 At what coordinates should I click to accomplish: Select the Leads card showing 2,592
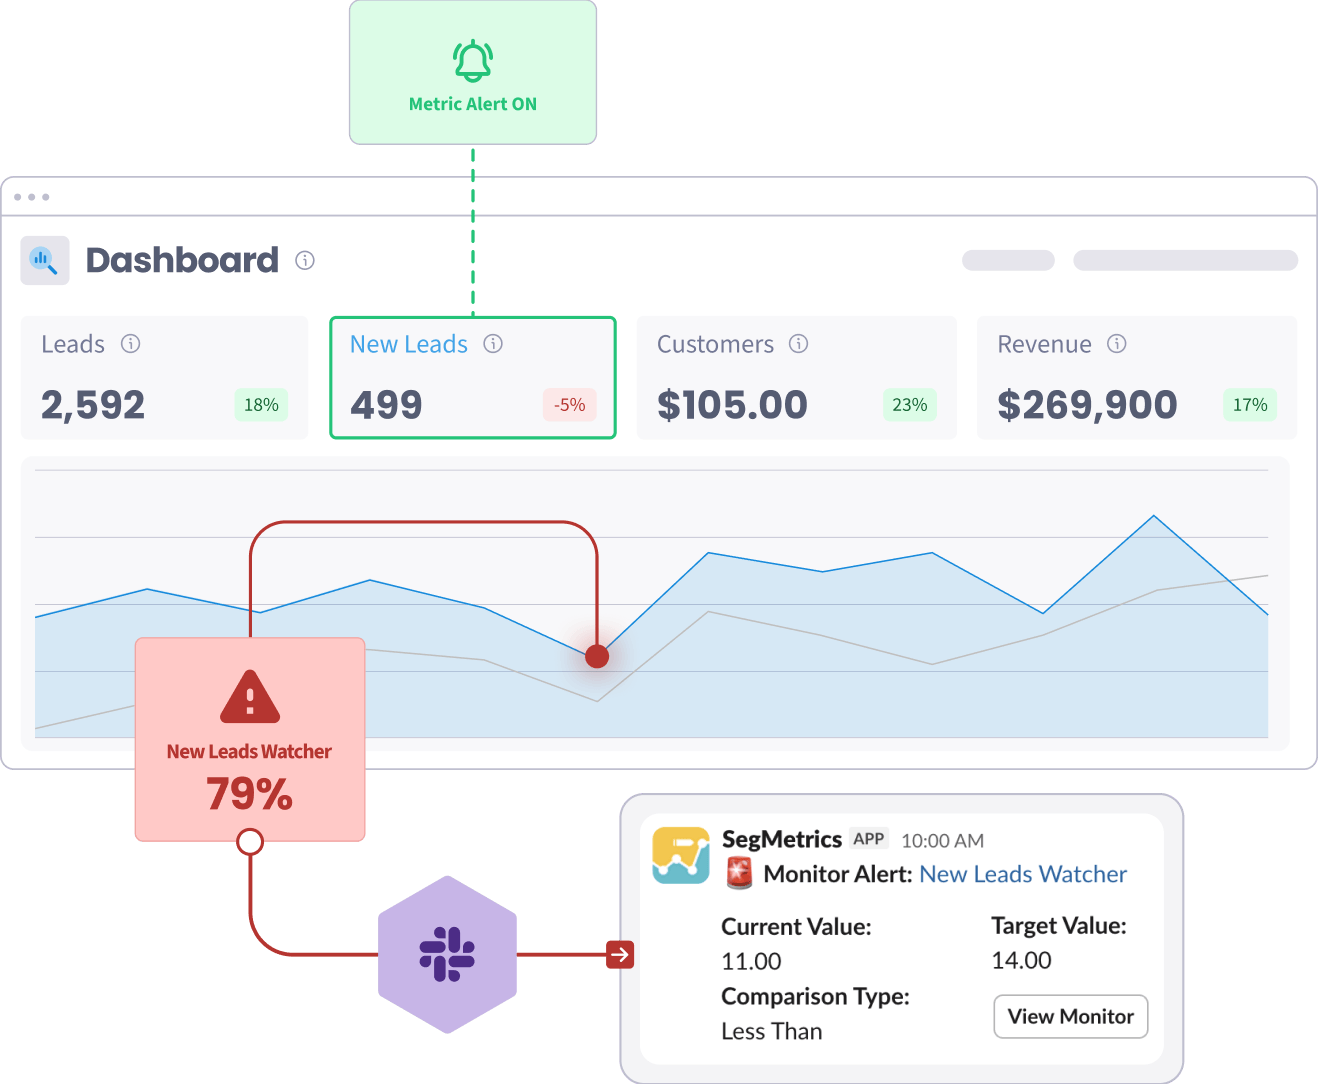point(164,378)
